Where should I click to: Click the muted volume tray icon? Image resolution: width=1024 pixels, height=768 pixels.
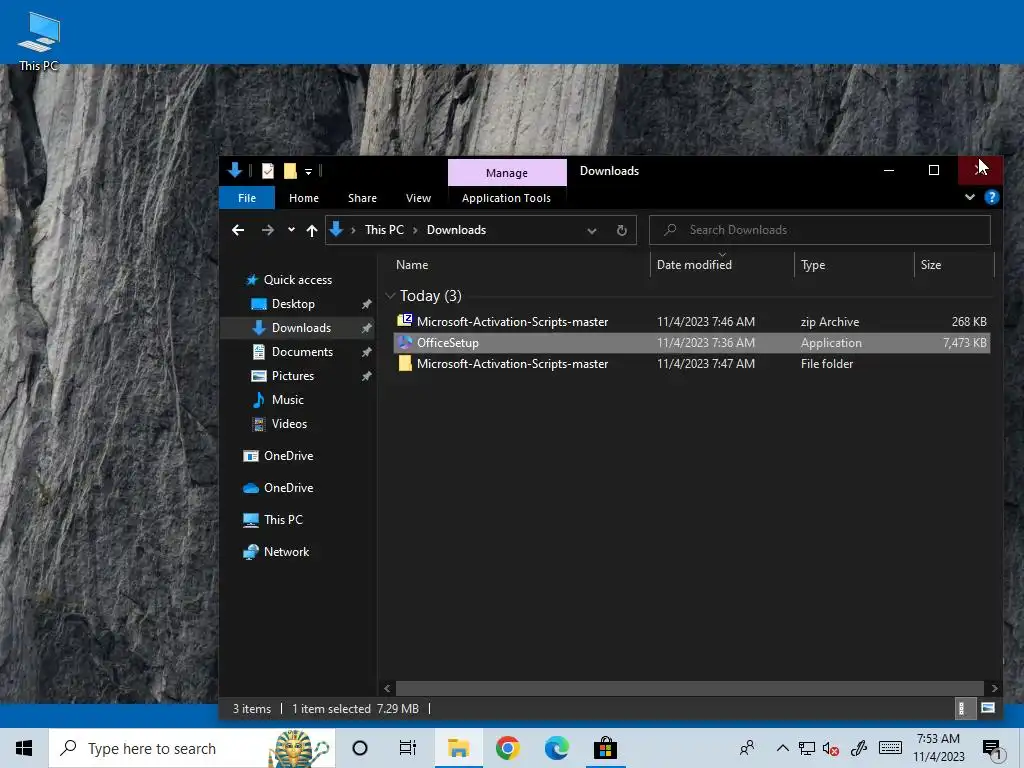[x=831, y=749]
